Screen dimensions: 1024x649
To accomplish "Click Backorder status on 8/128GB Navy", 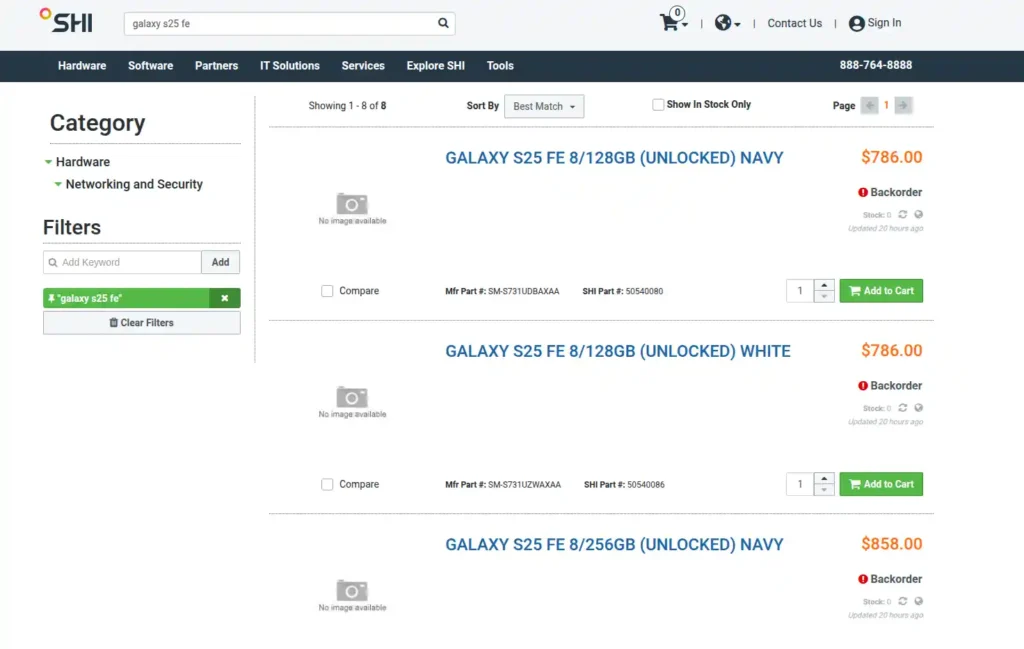I will tap(890, 192).
